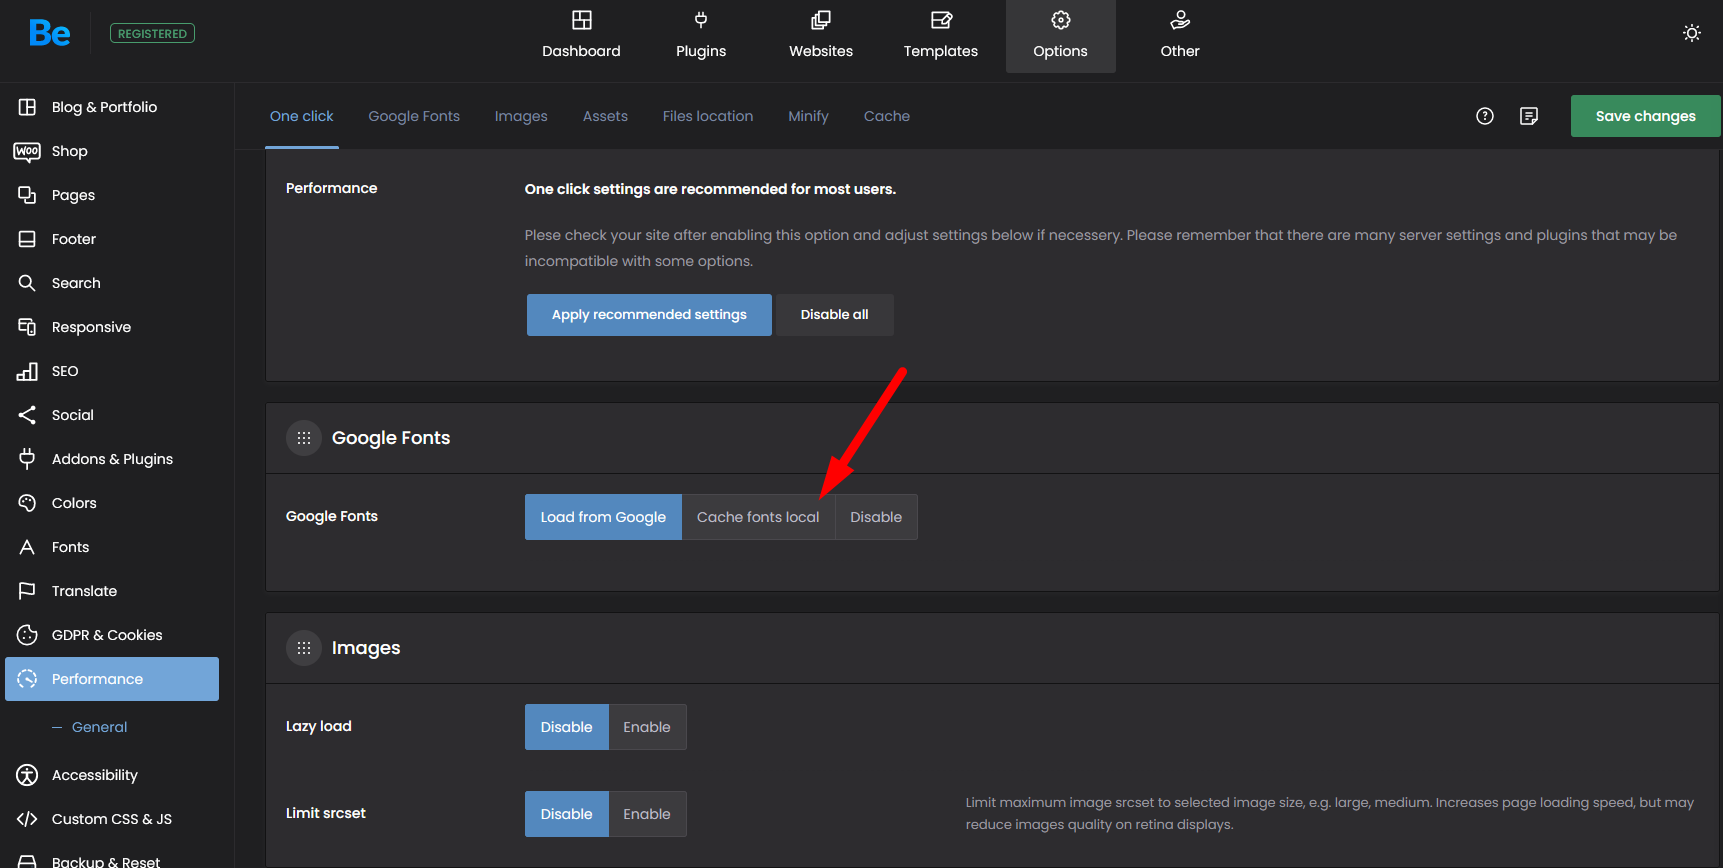
Task: Set Limit srcset to Enable
Action: pyautogui.click(x=647, y=814)
